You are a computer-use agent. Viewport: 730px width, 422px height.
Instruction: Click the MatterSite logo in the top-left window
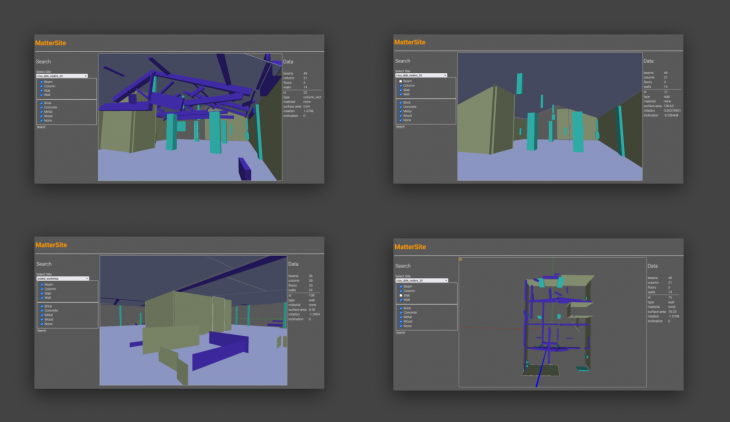51,43
